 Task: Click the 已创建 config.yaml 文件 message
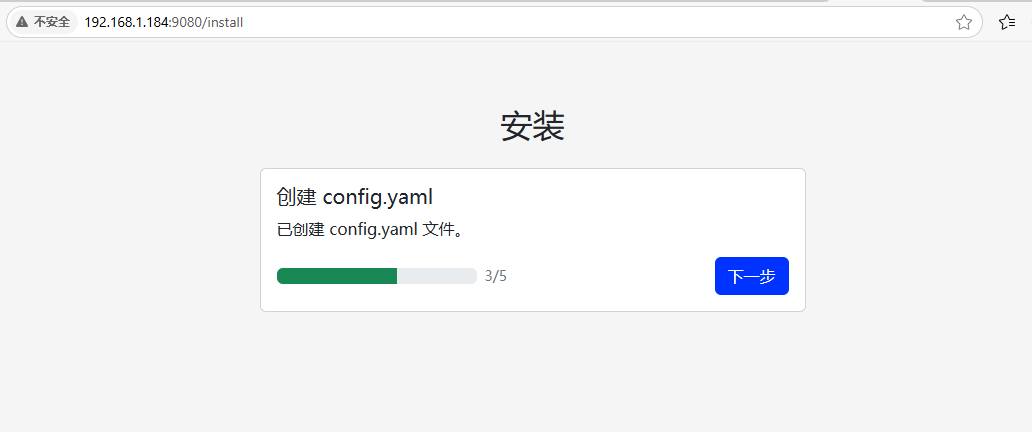pos(369,230)
